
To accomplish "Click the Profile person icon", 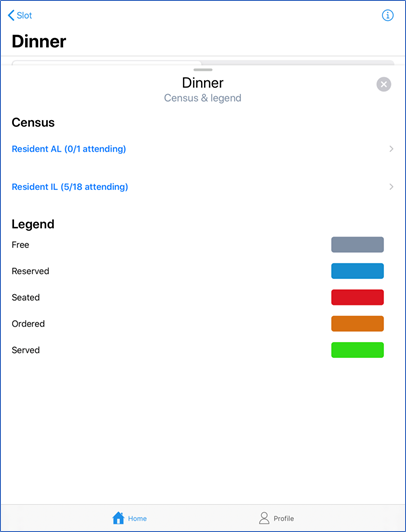I will tap(264, 518).
